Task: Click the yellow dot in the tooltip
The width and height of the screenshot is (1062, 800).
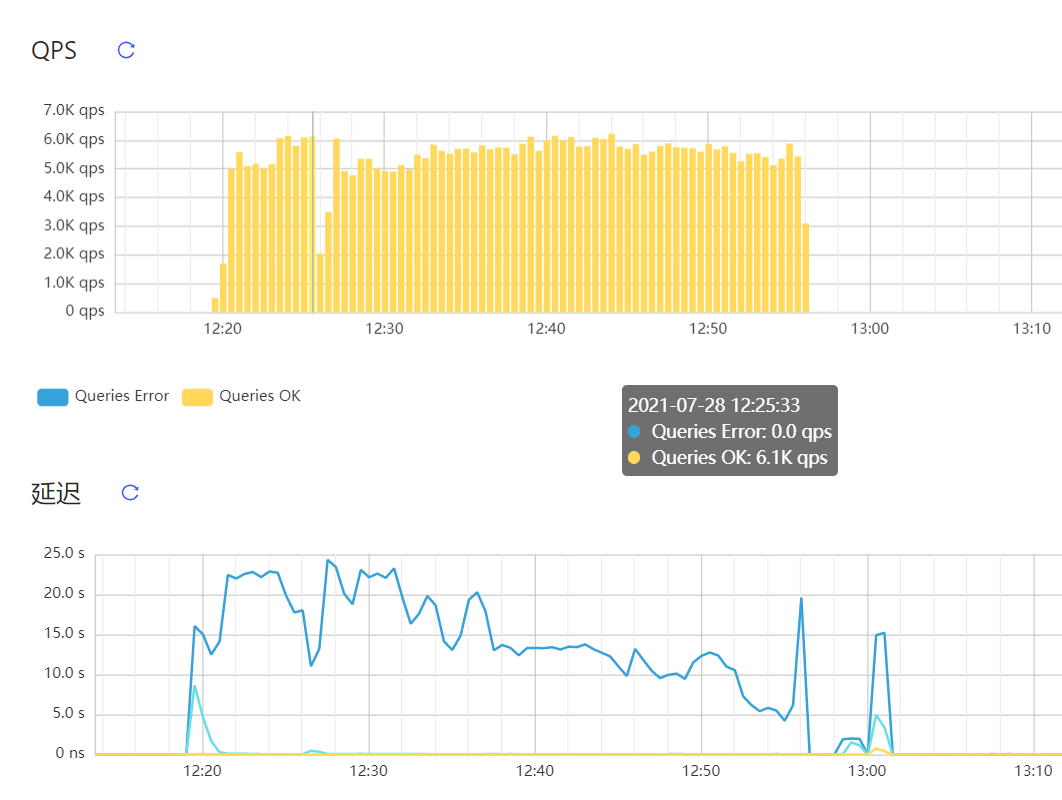Action: pos(634,458)
